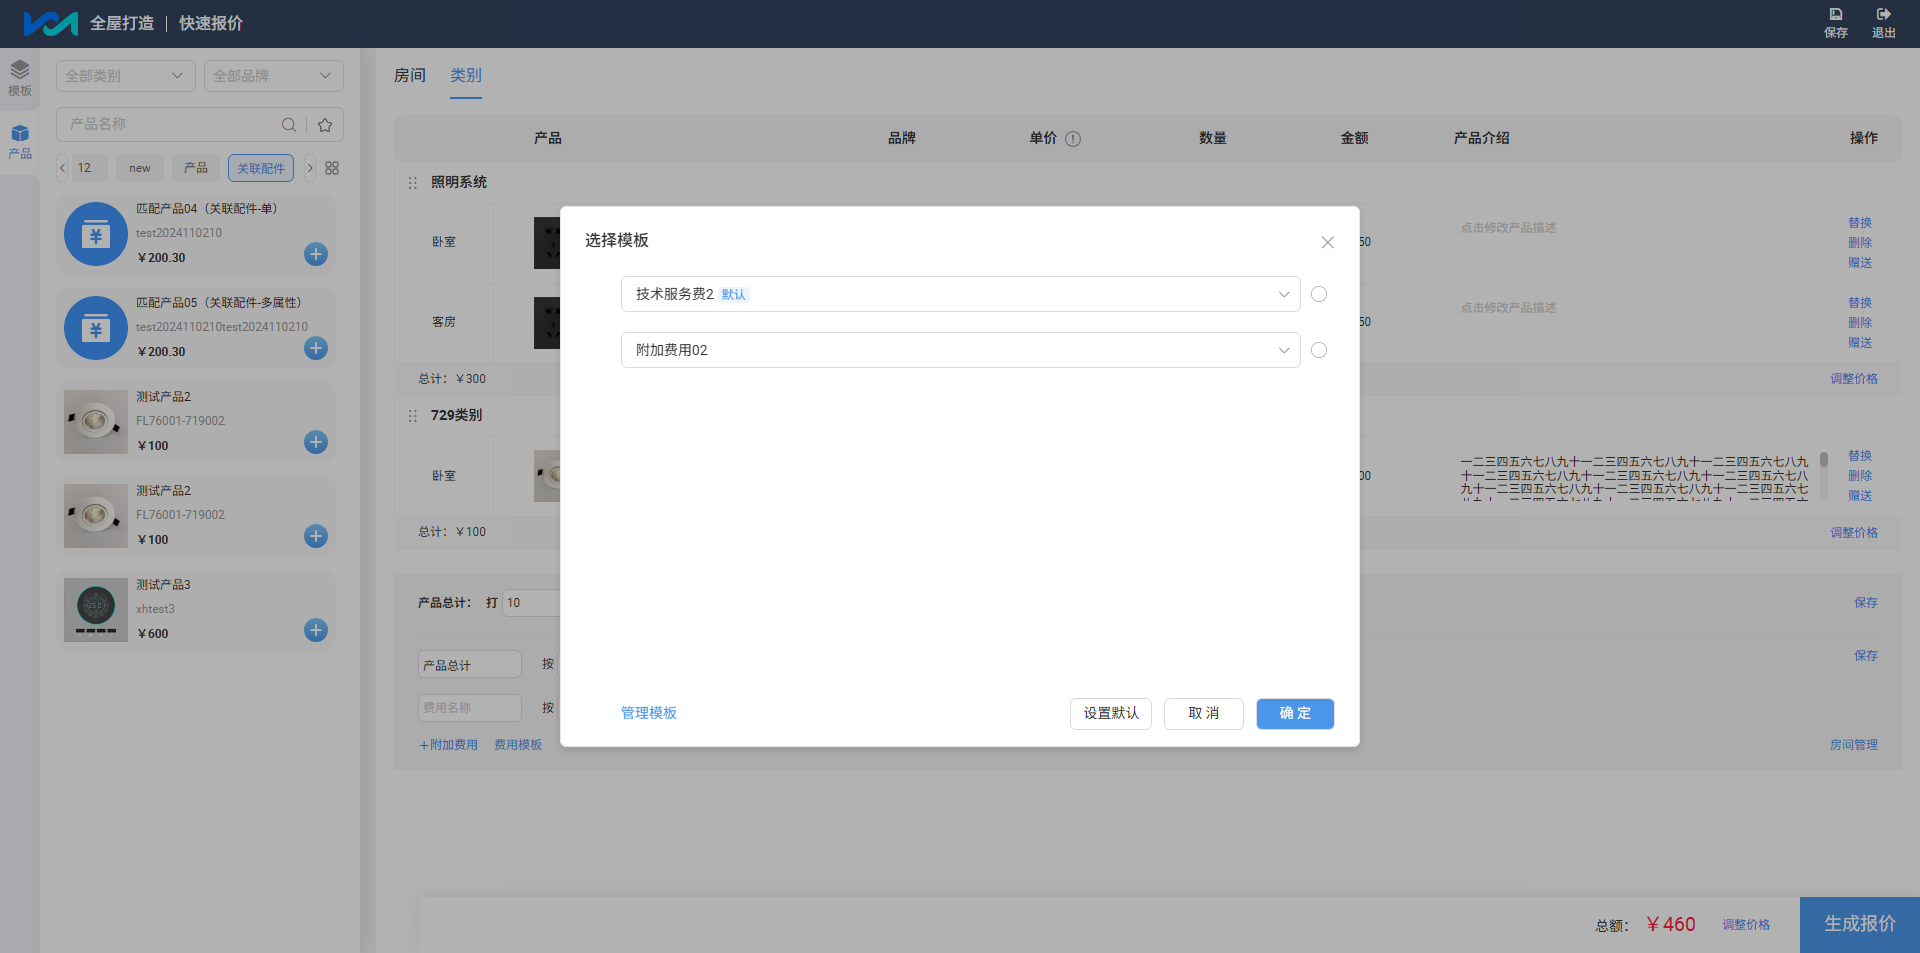
Task: Add 匹配产品05 with plus icon
Action: point(316,348)
